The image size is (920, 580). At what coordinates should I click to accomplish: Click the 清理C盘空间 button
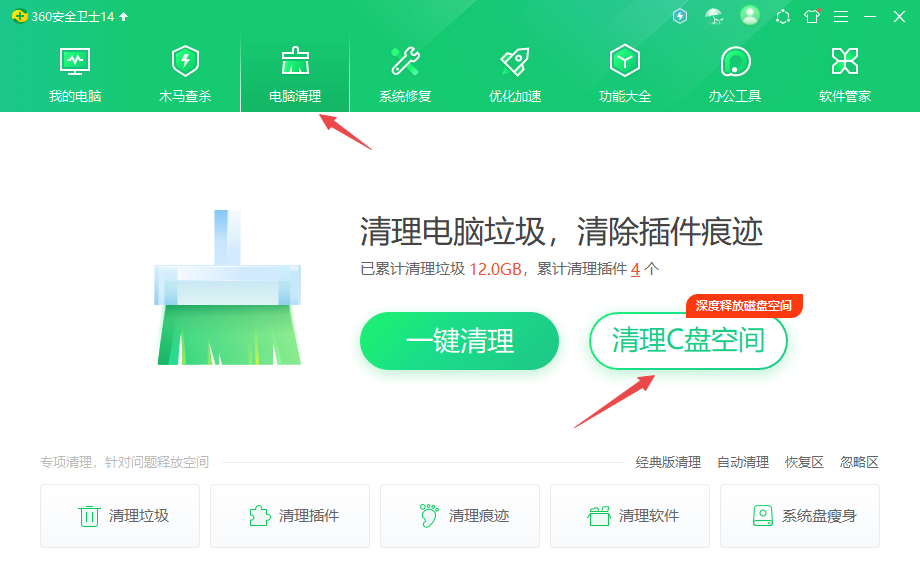(687, 341)
